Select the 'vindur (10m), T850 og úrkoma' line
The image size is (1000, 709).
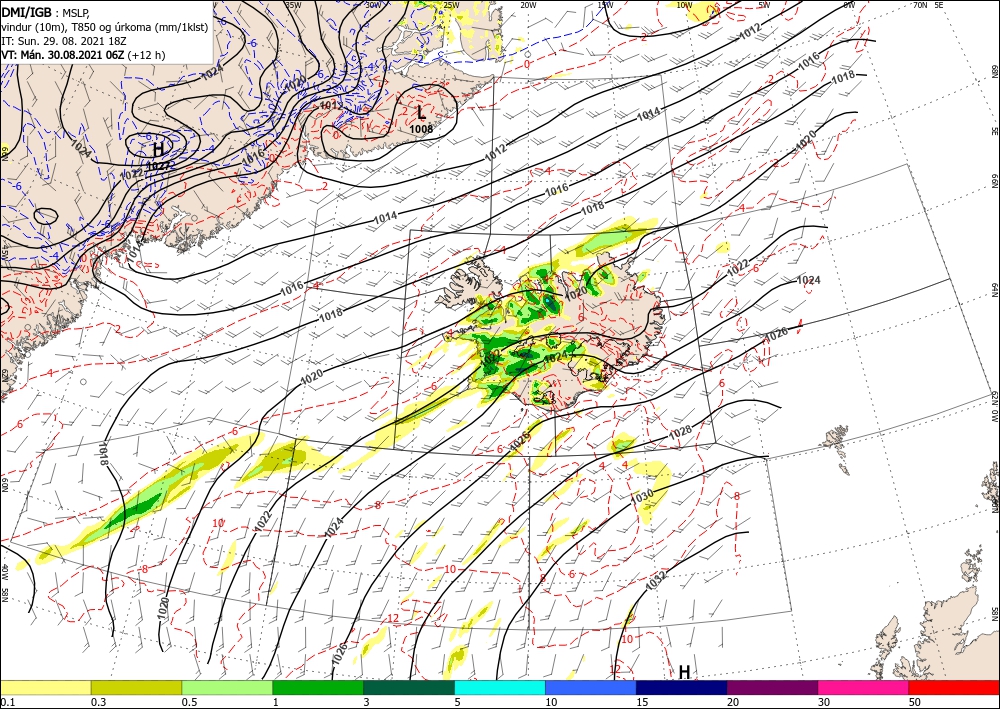click(104, 27)
